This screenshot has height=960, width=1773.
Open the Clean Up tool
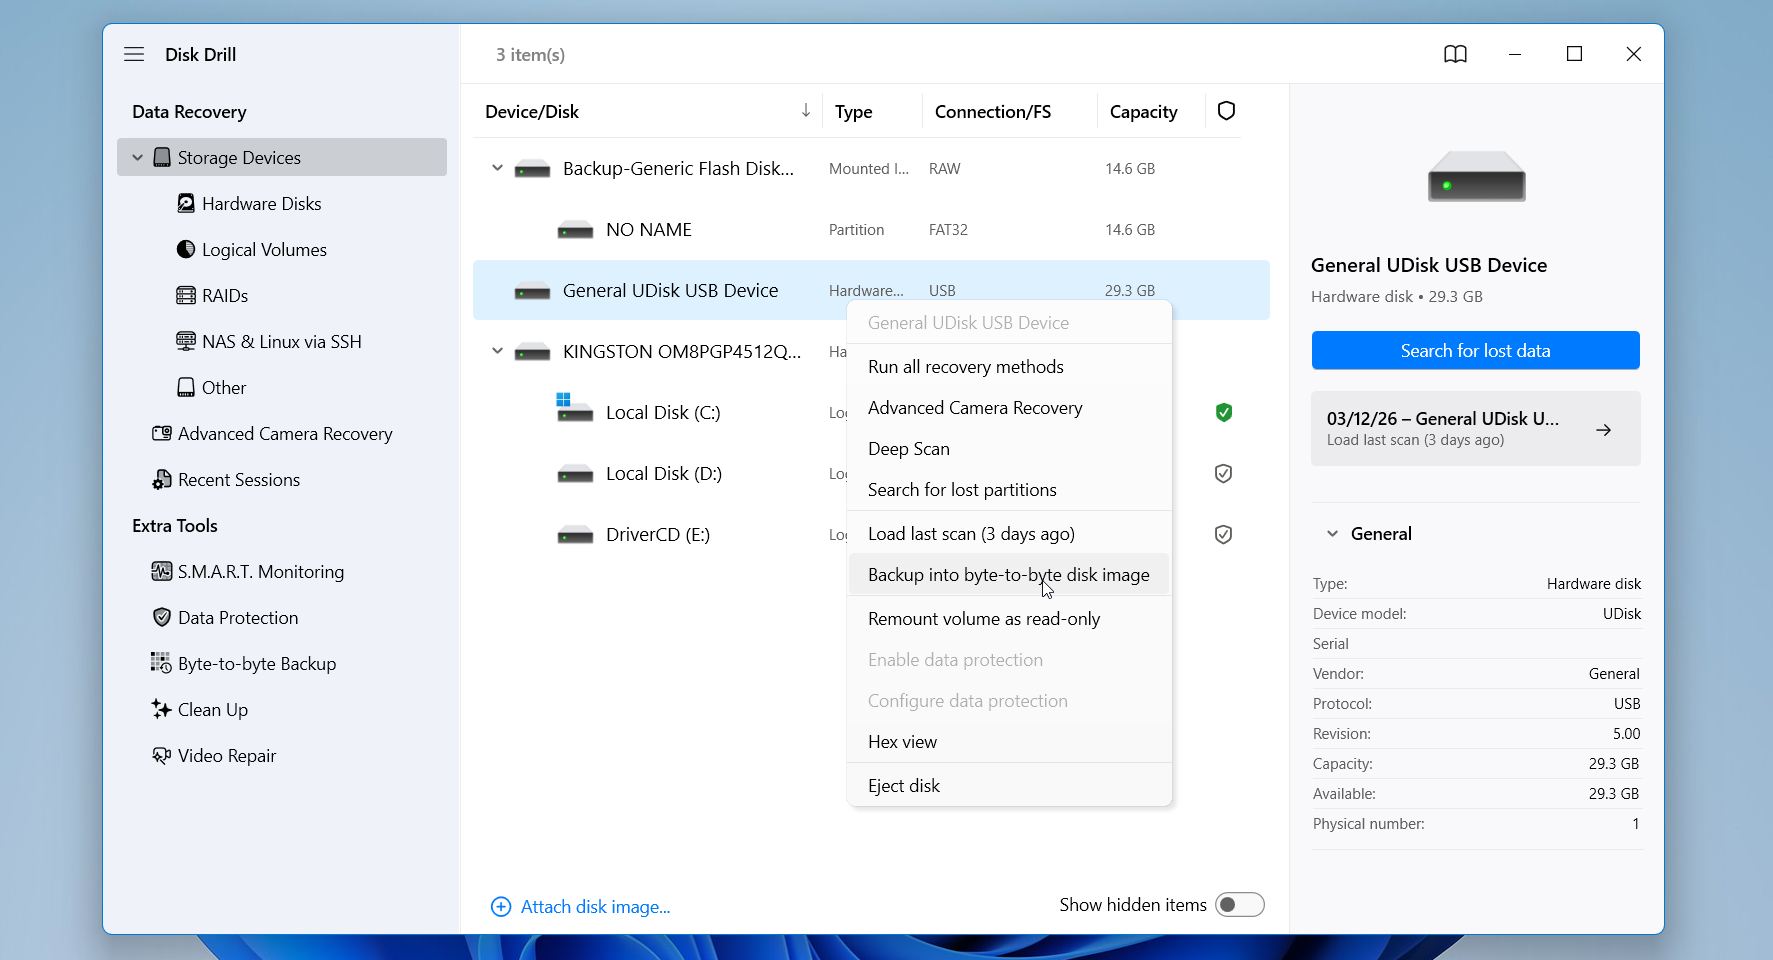click(x=211, y=709)
